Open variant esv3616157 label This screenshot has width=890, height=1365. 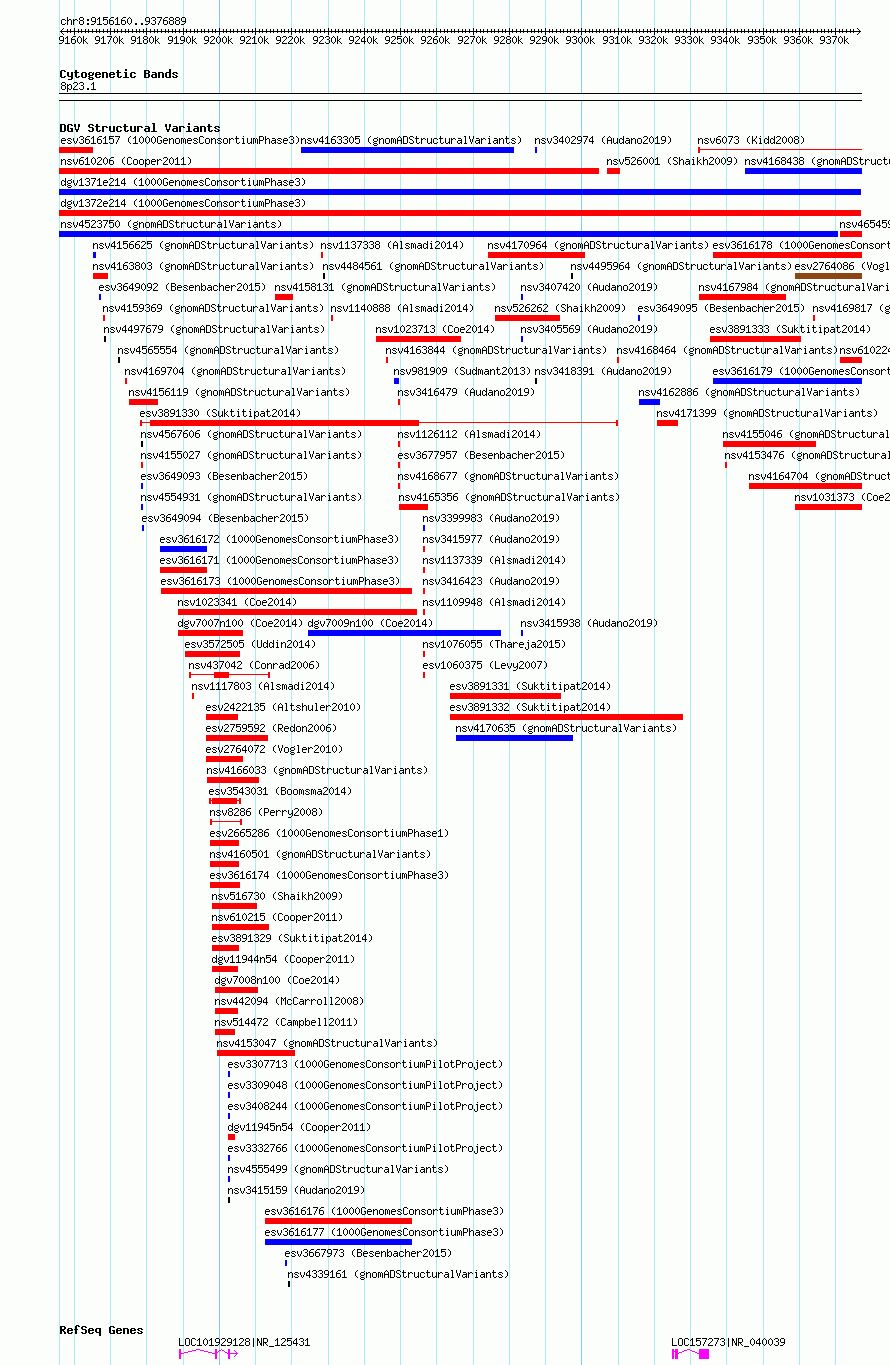tap(180, 140)
